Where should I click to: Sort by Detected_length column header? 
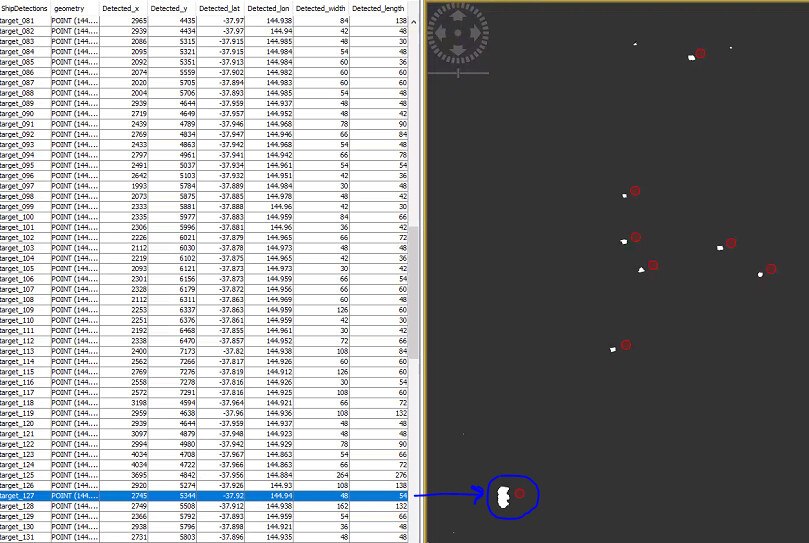click(x=379, y=8)
